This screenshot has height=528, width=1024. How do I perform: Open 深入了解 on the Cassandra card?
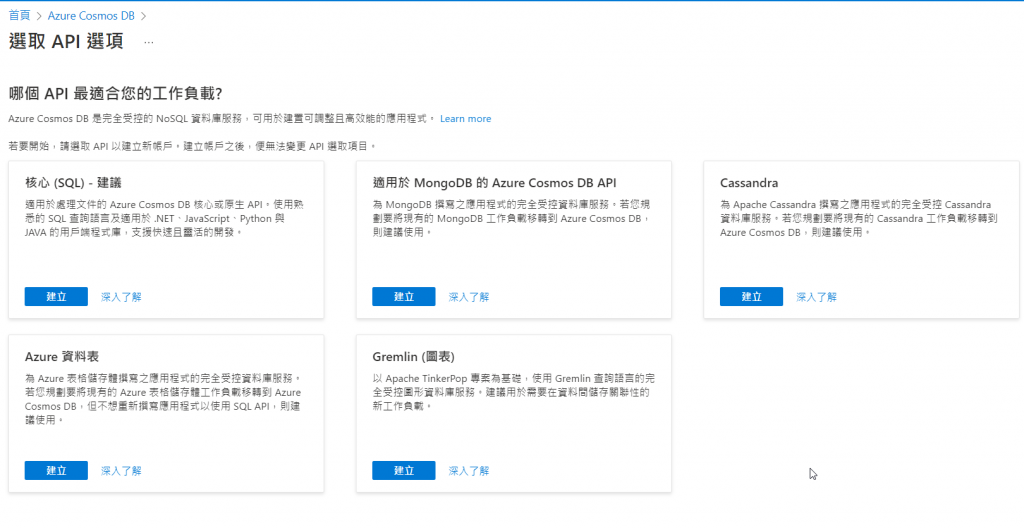816,297
